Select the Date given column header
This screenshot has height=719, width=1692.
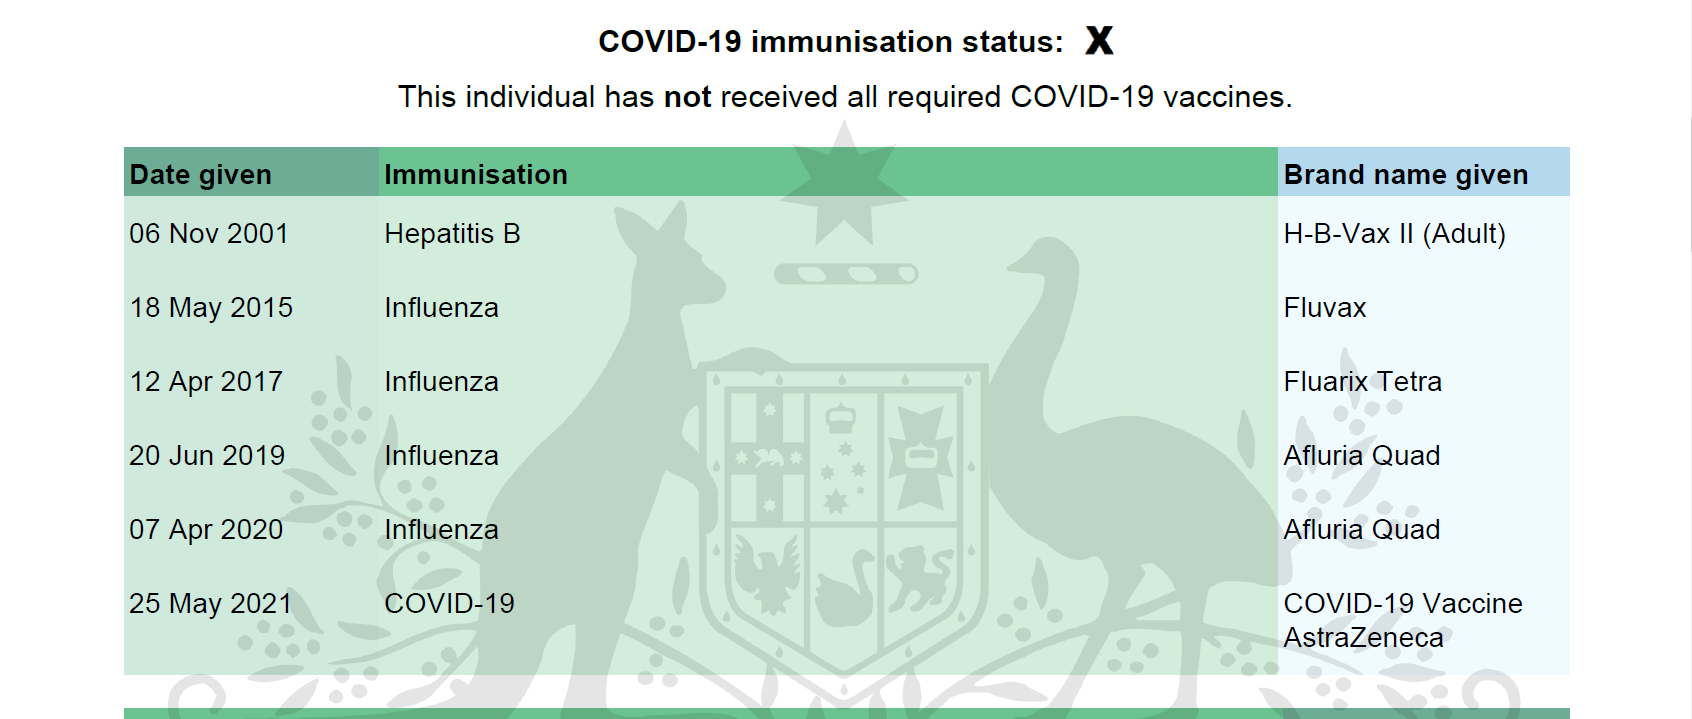click(x=201, y=175)
